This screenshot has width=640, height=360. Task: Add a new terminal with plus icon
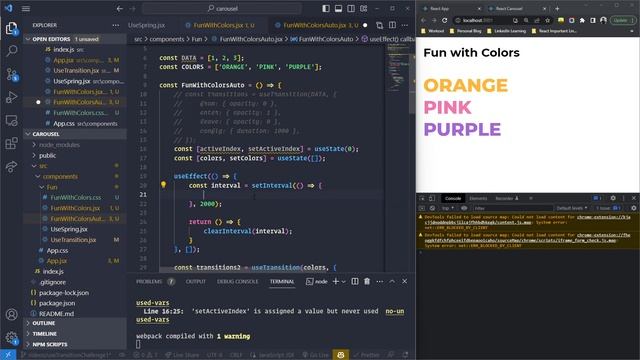(336, 281)
